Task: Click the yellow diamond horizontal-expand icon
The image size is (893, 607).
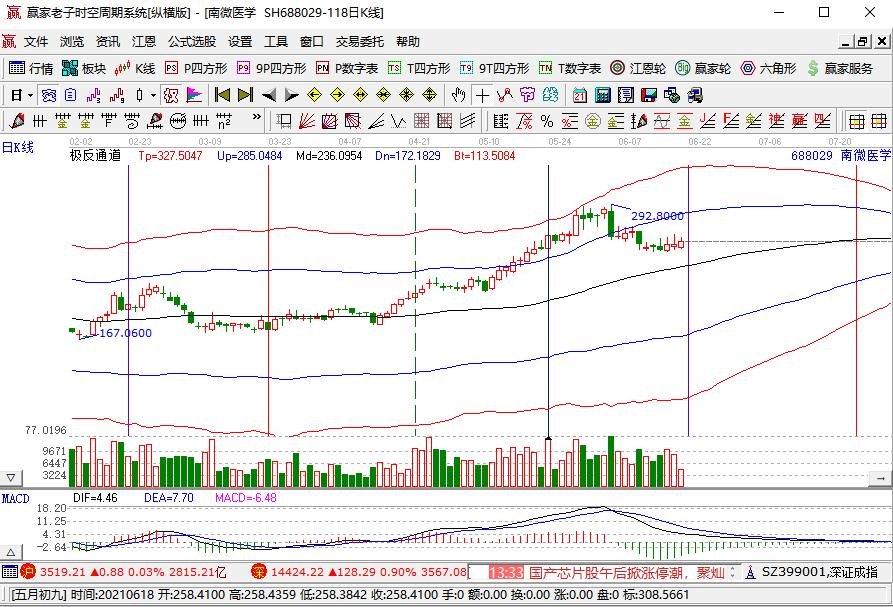Action: click(x=361, y=95)
